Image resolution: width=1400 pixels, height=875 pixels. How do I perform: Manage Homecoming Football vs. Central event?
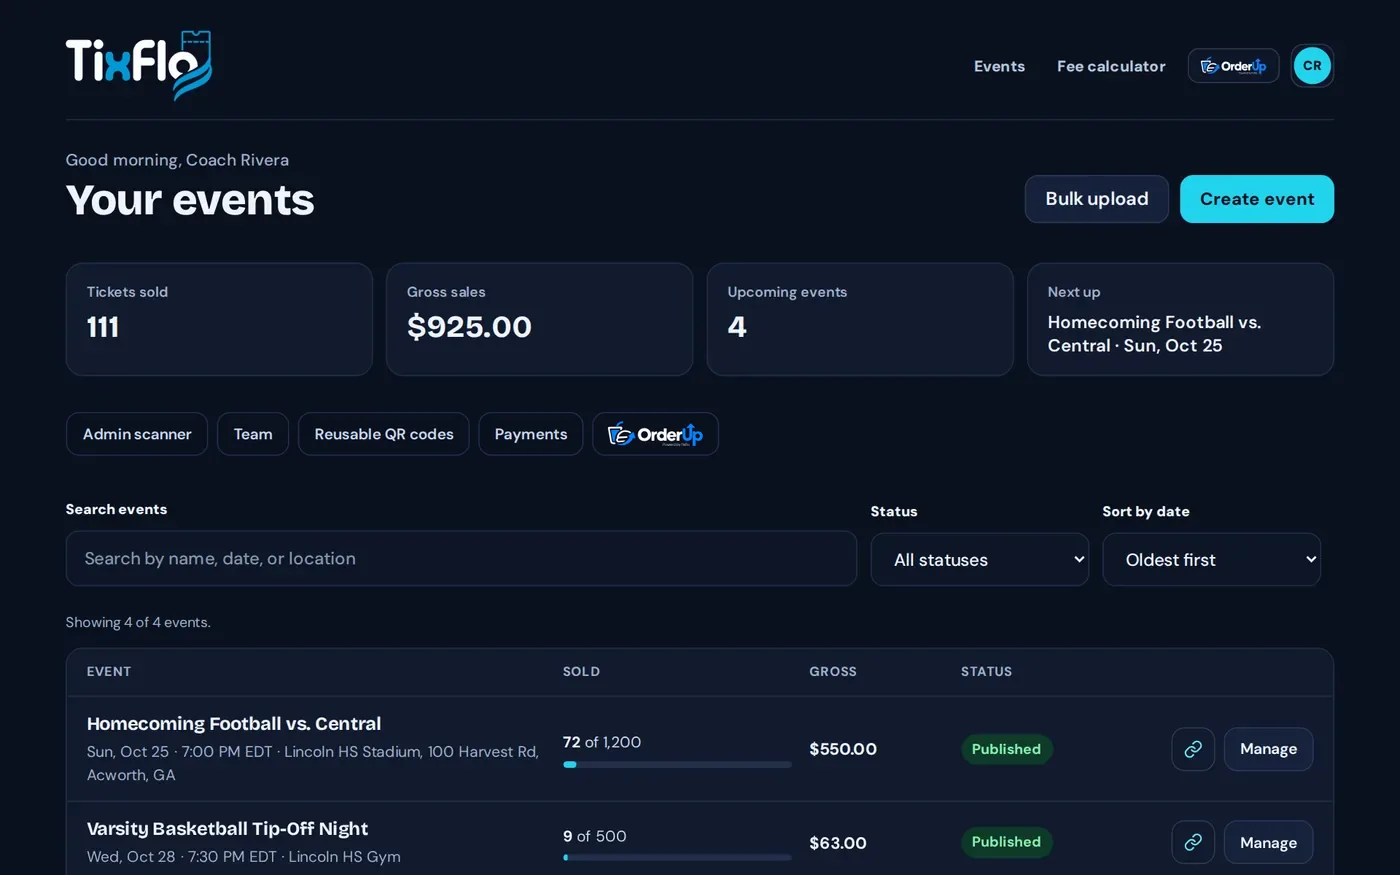1268,749
